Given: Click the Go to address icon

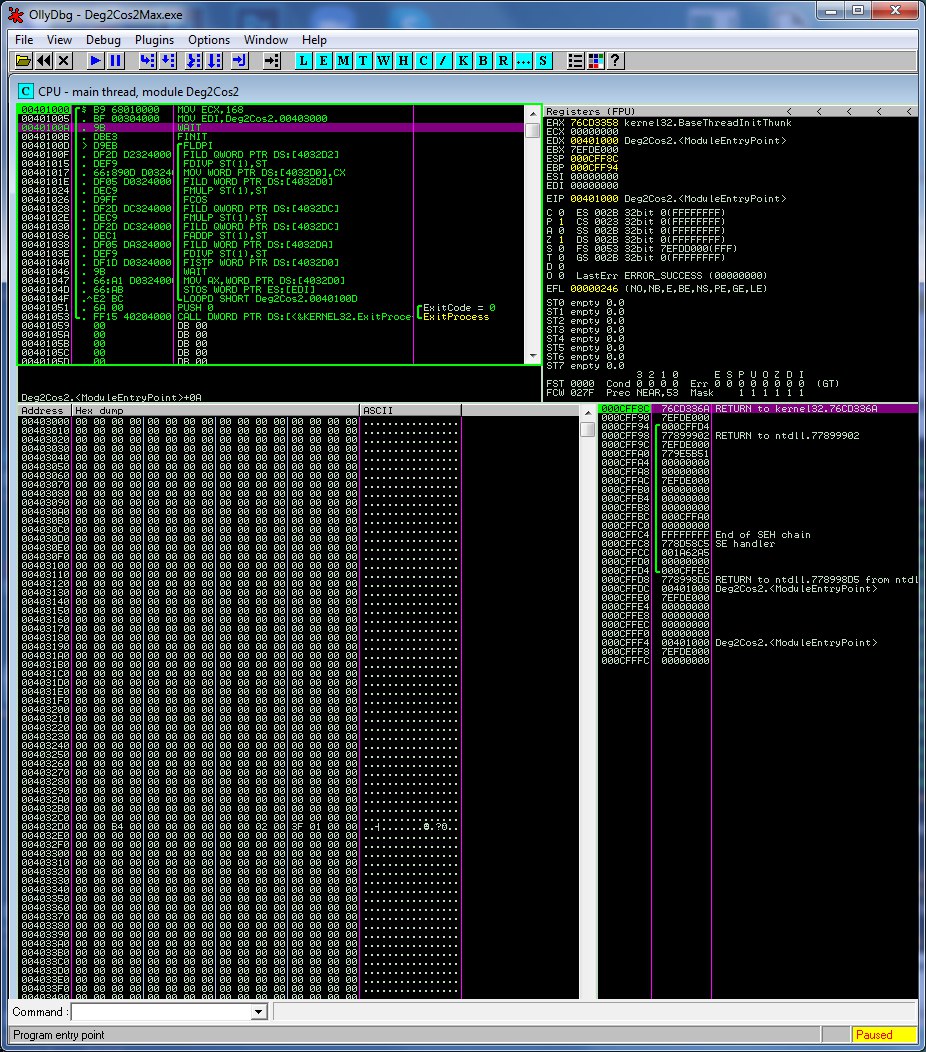Looking at the screenshot, I should pyautogui.click(x=272, y=61).
